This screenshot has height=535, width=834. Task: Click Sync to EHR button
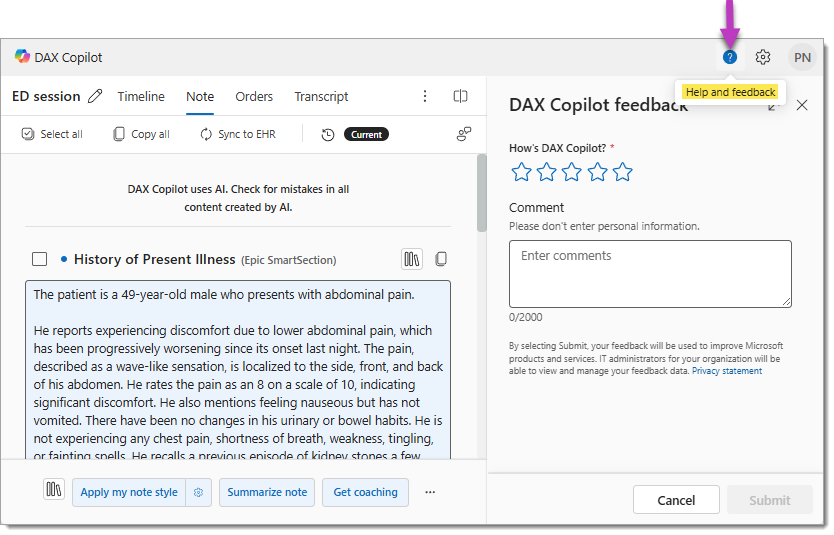(238, 134)
